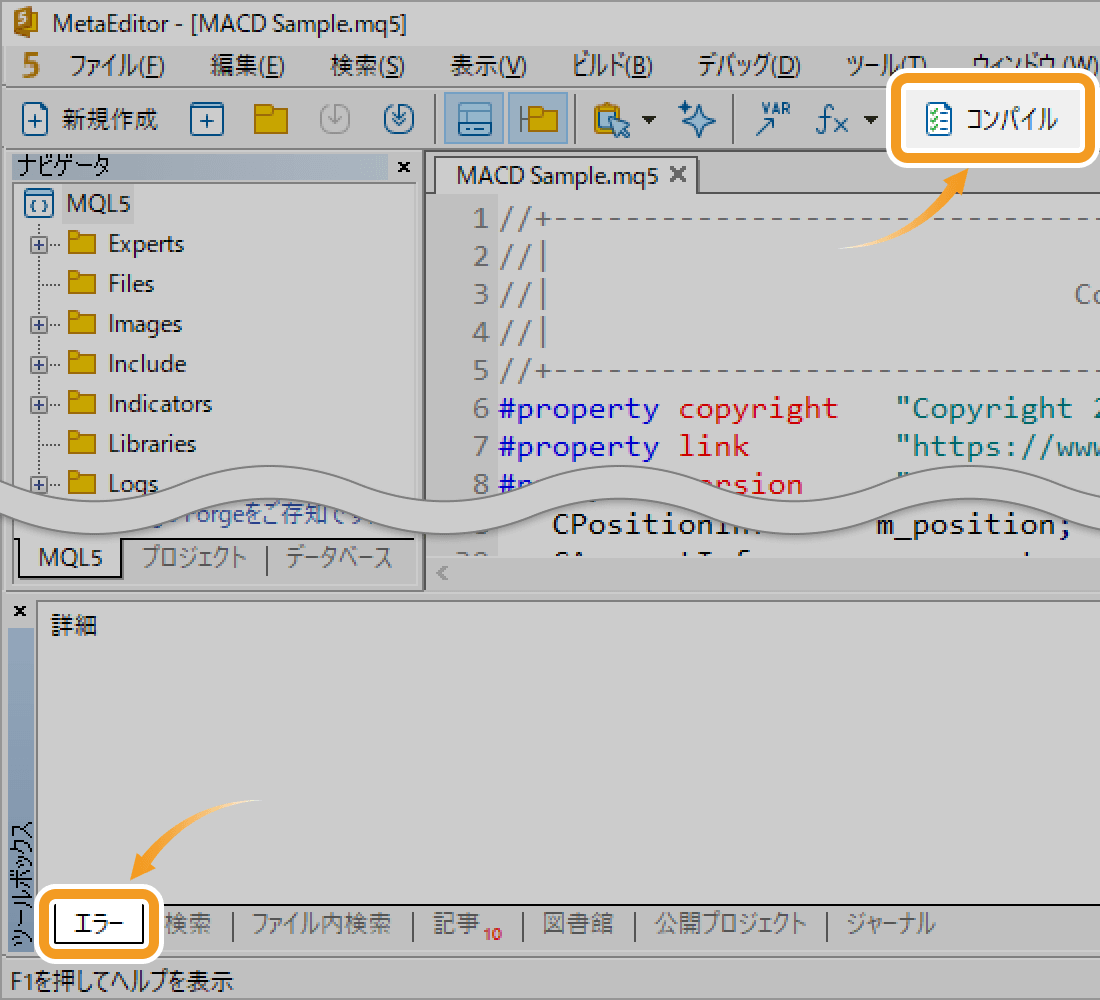Switch to the ジャーナル tab
The height and width of the screenshot is (1000, 1100).
pos(890,924)
